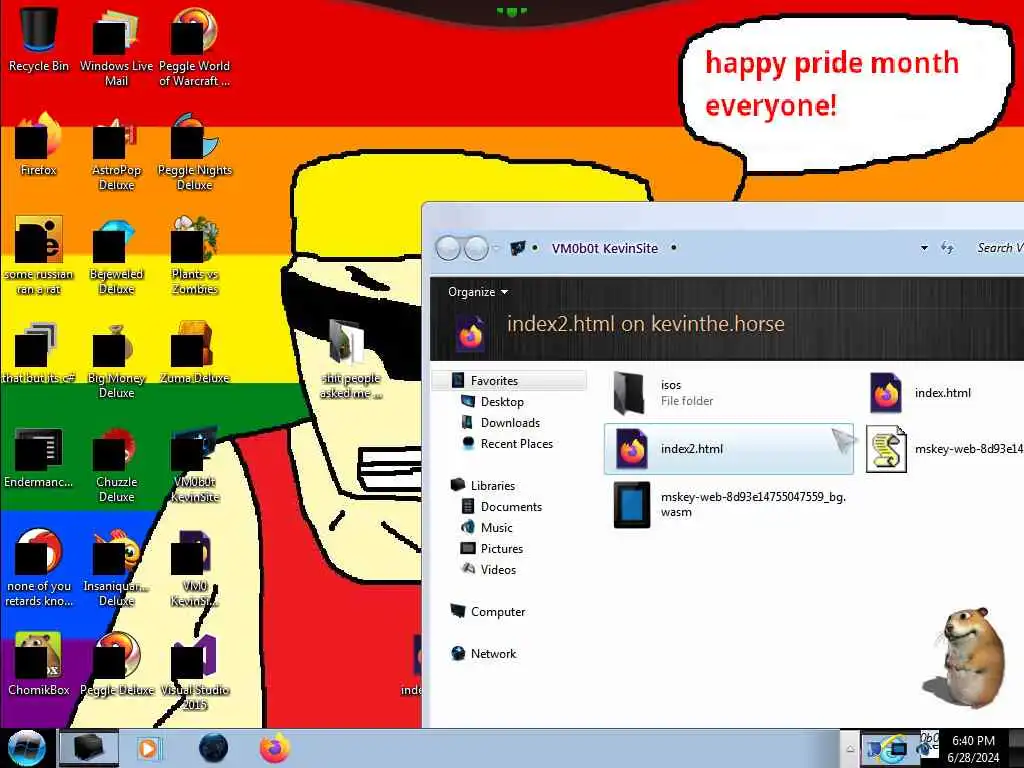Launch Peggle World of Warcraft shortcut
The height and width of the screenshot is (768, 1024).
pyautogui.click(x=195, y=46)
